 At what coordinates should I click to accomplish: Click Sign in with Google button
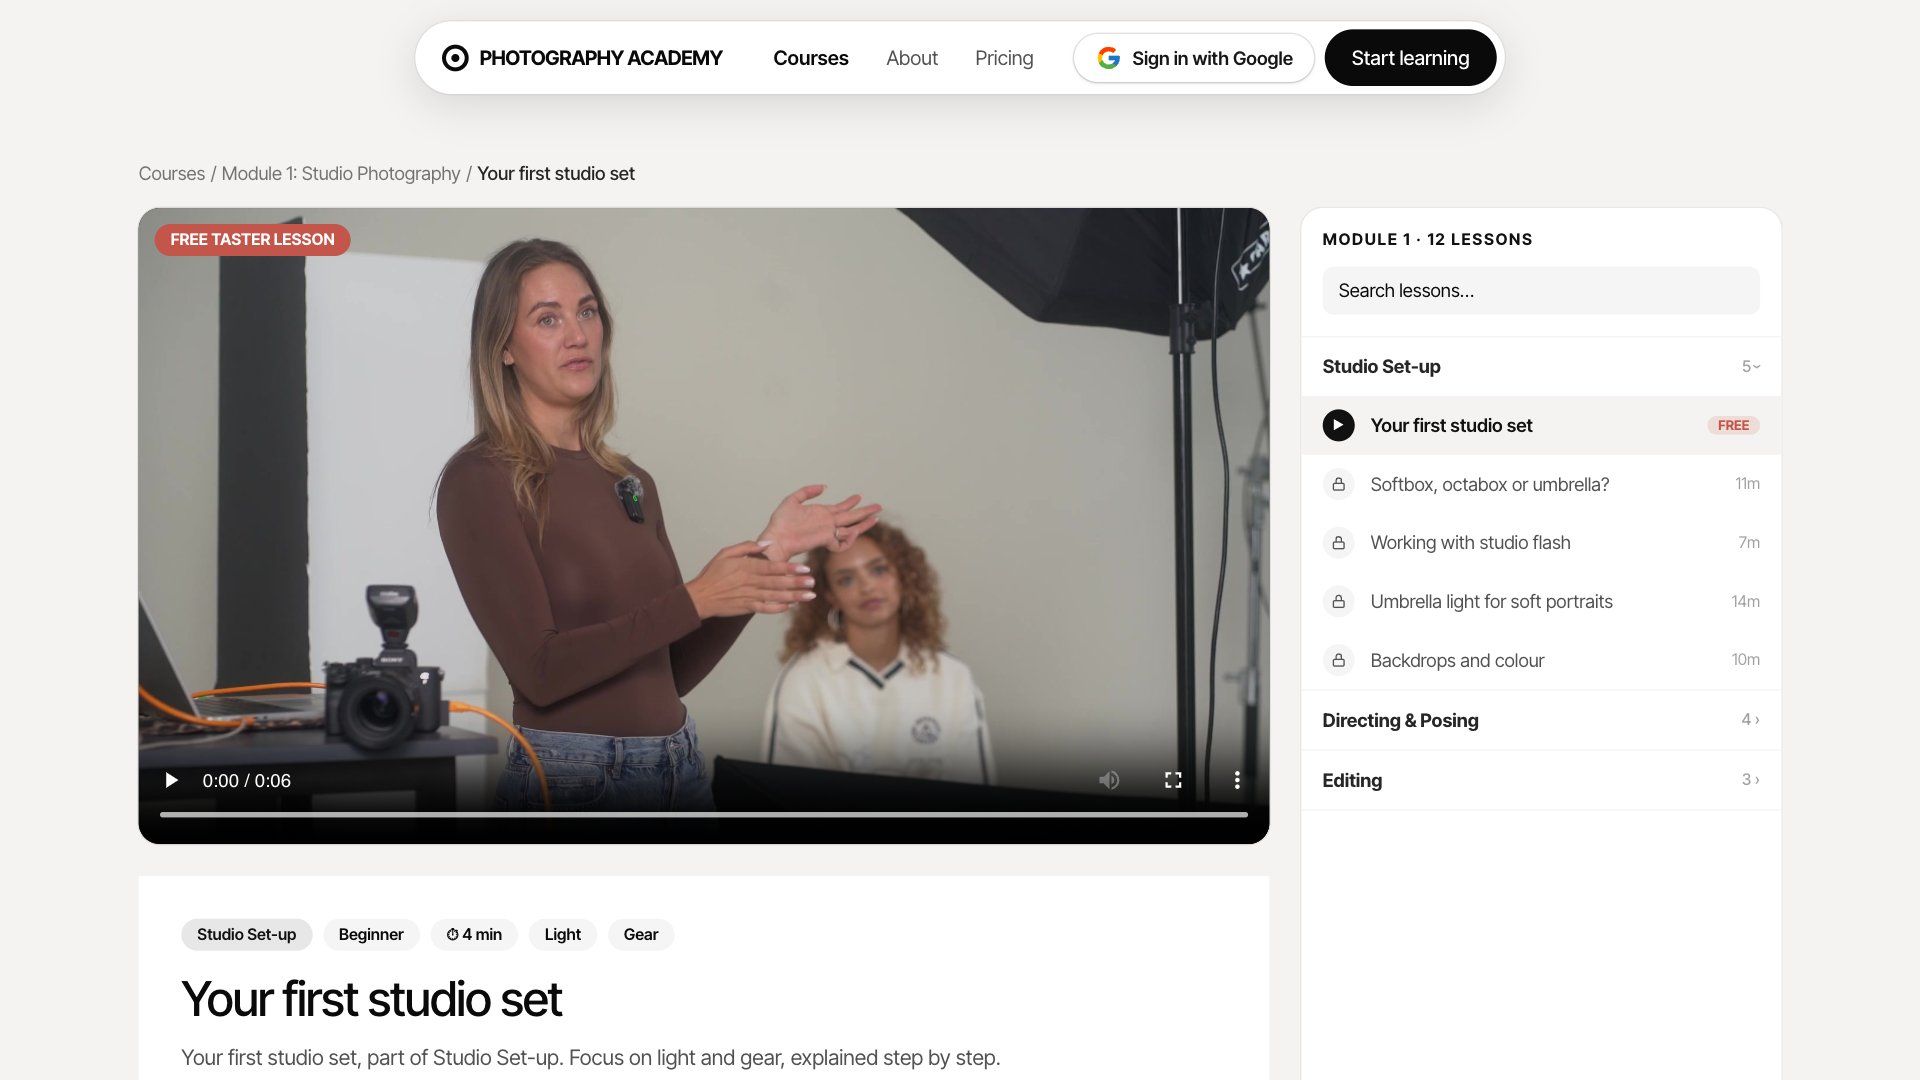(x=1194, y=58)
